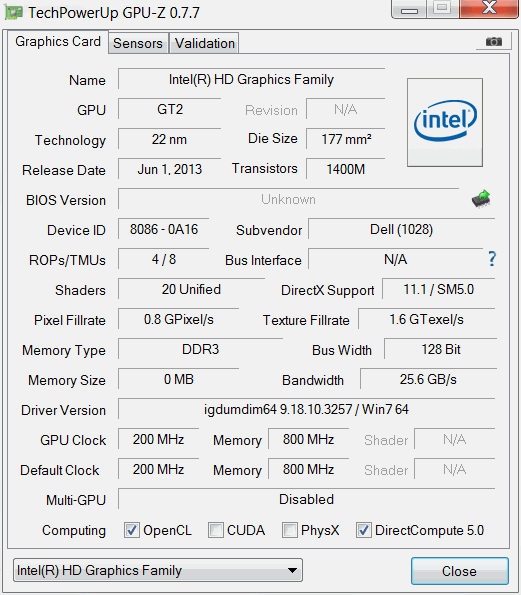Click the BIOS save chip icon
Screen dimensions: 521x595
click(481, 198)
